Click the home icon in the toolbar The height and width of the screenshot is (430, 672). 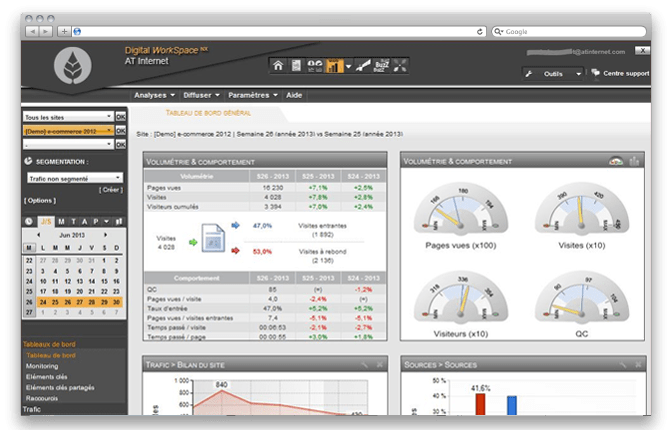pyautogui.click(x=279, y=66)
